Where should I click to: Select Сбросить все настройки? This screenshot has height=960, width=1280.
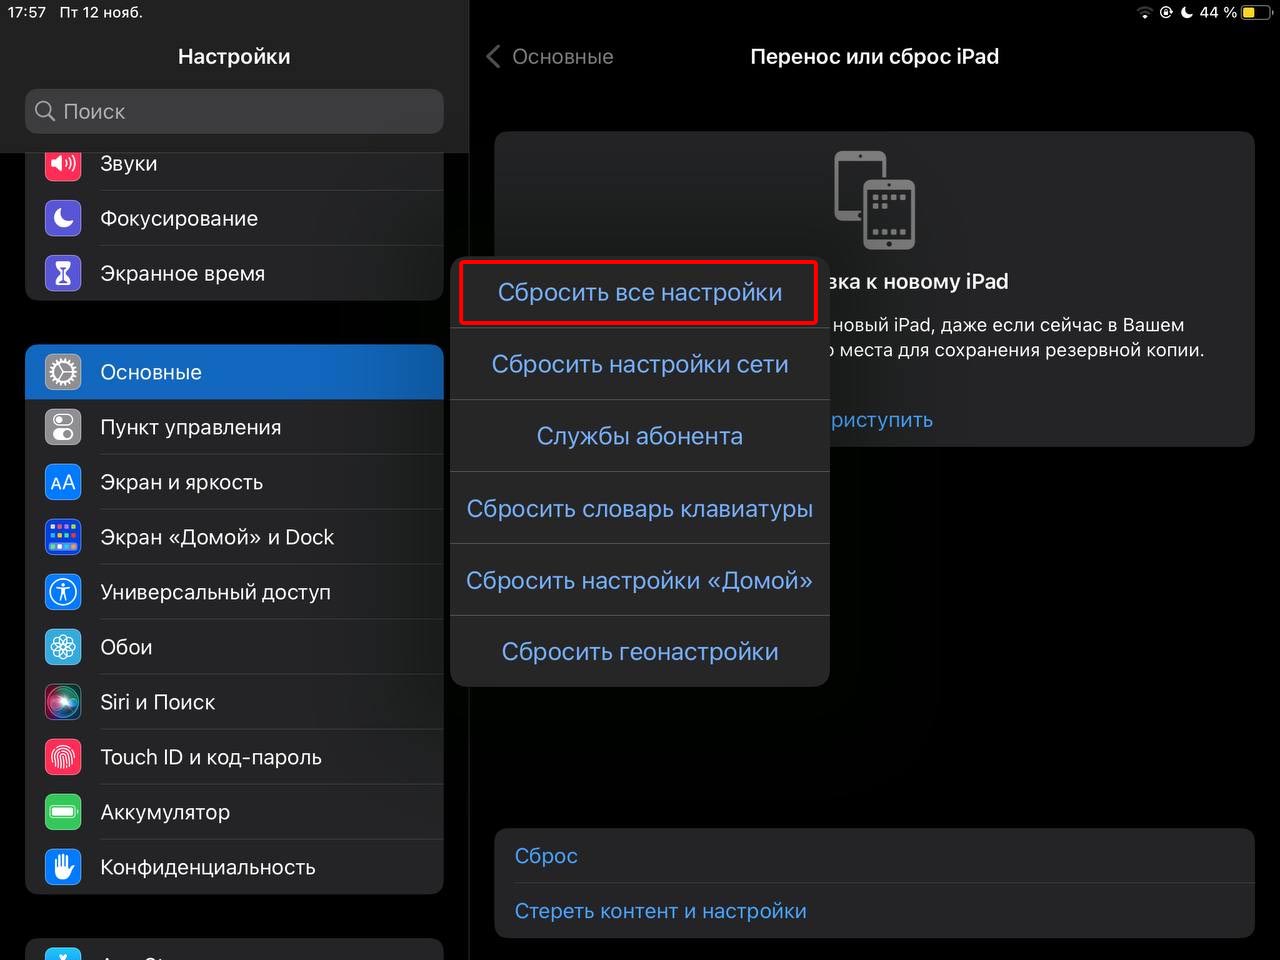click(x=640, y=292)
